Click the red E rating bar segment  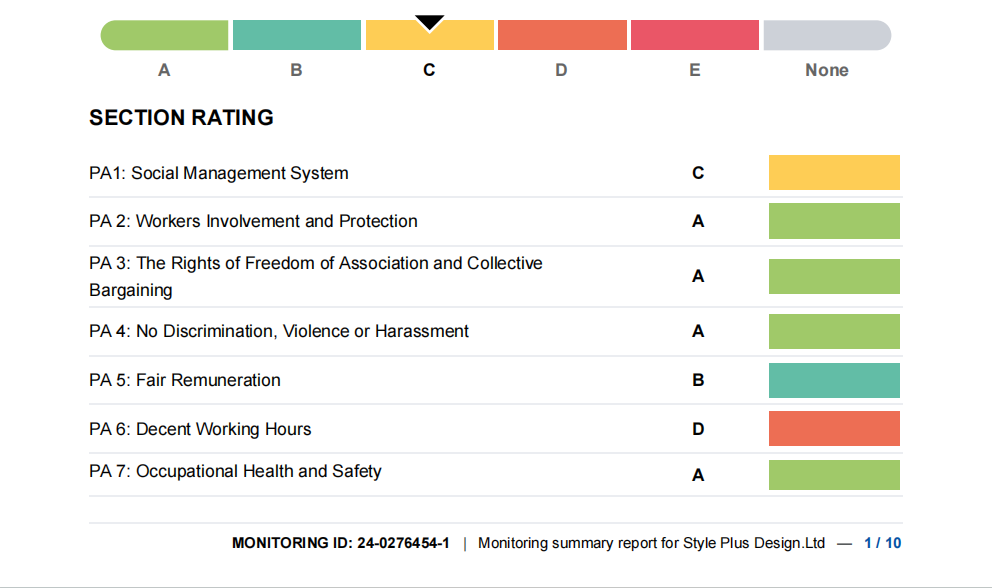pyautogui.click(x=694, y=36)
